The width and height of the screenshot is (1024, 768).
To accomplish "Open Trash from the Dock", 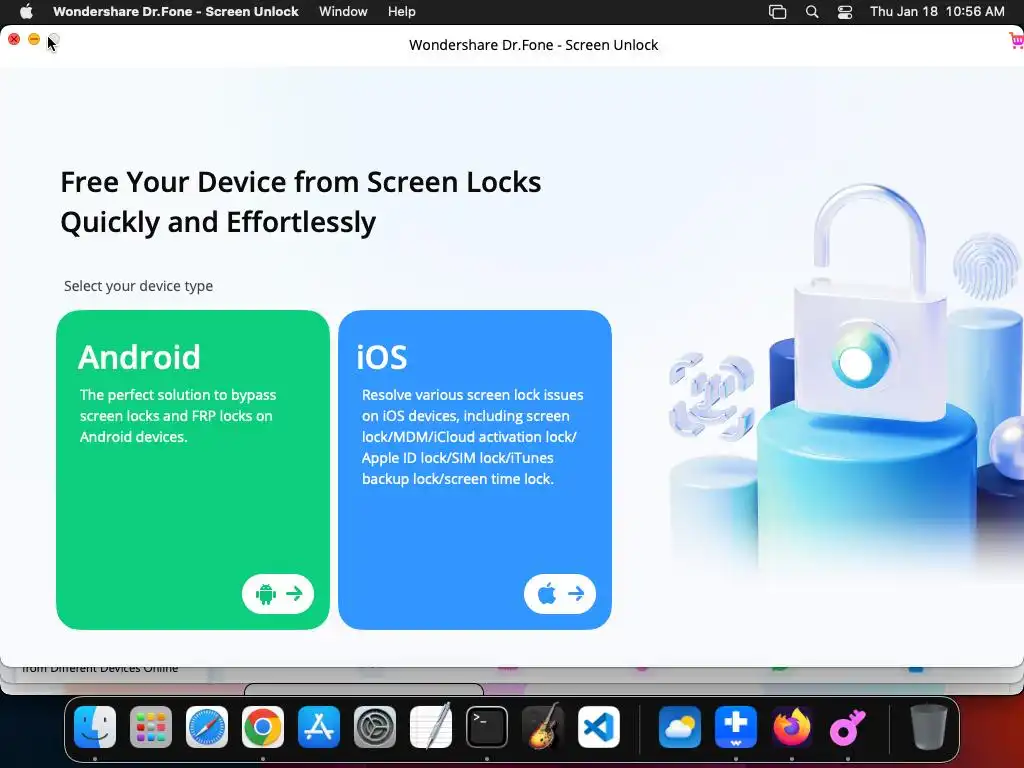I will coord(929,727).
